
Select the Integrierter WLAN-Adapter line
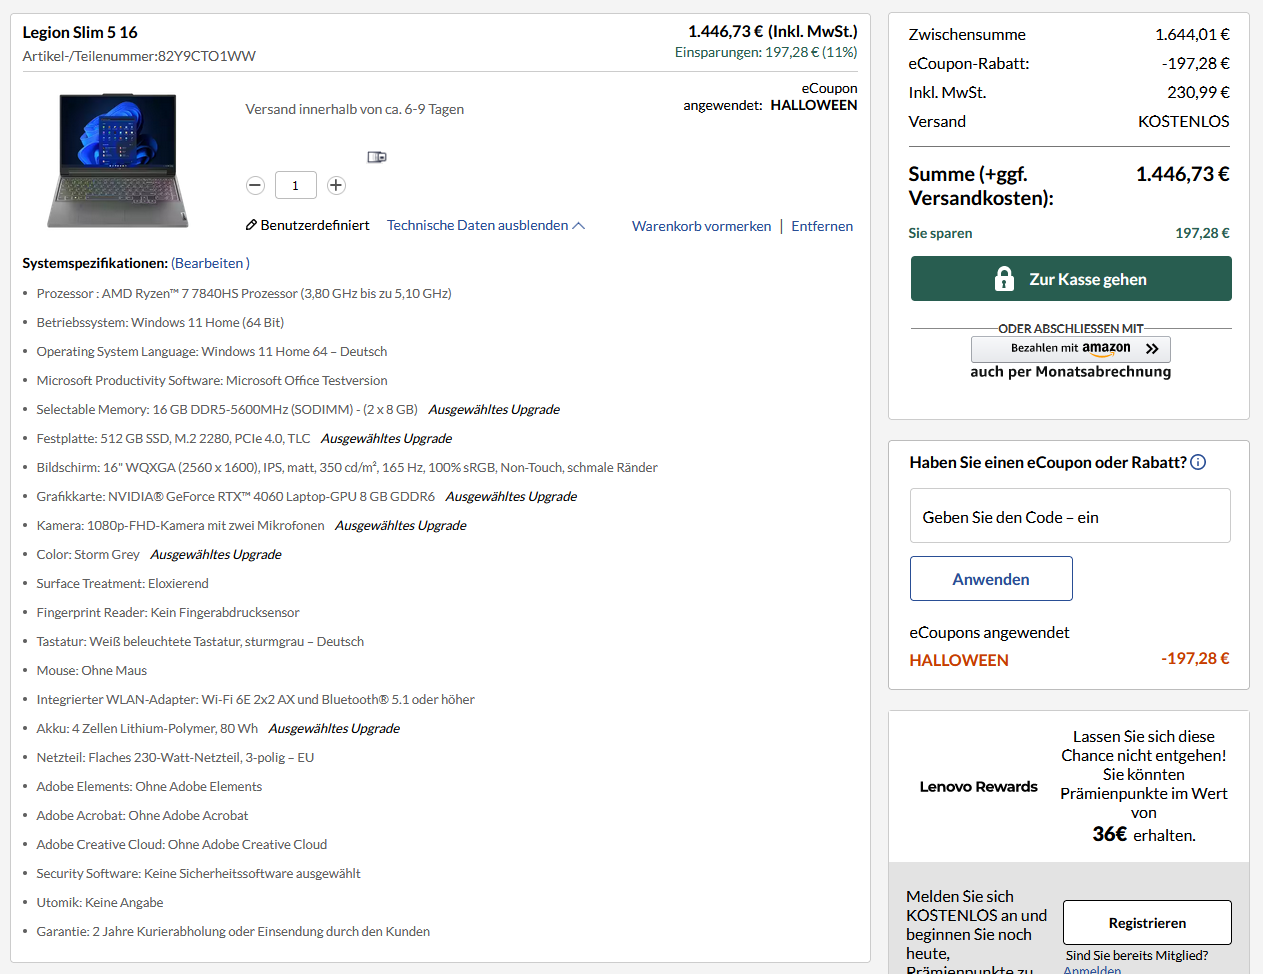tap(255, 699)
